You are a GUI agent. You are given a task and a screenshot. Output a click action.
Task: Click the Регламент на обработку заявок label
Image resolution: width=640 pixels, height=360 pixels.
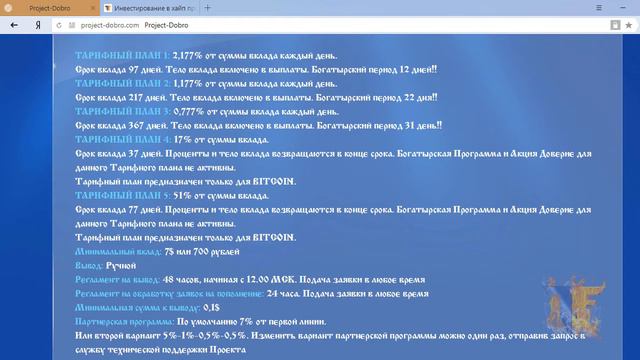pos(169,294)
